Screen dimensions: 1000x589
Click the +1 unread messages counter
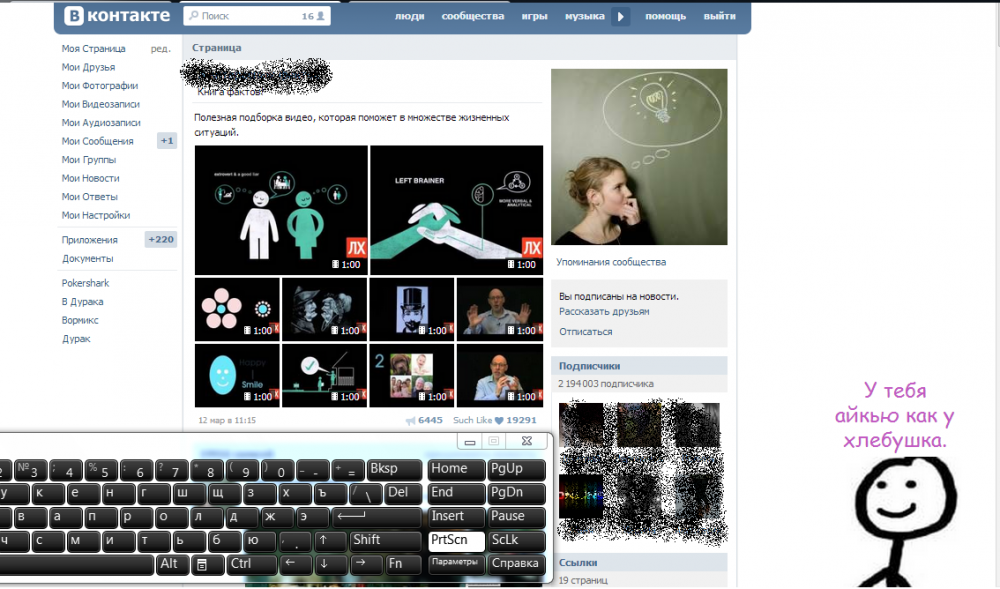167,141
